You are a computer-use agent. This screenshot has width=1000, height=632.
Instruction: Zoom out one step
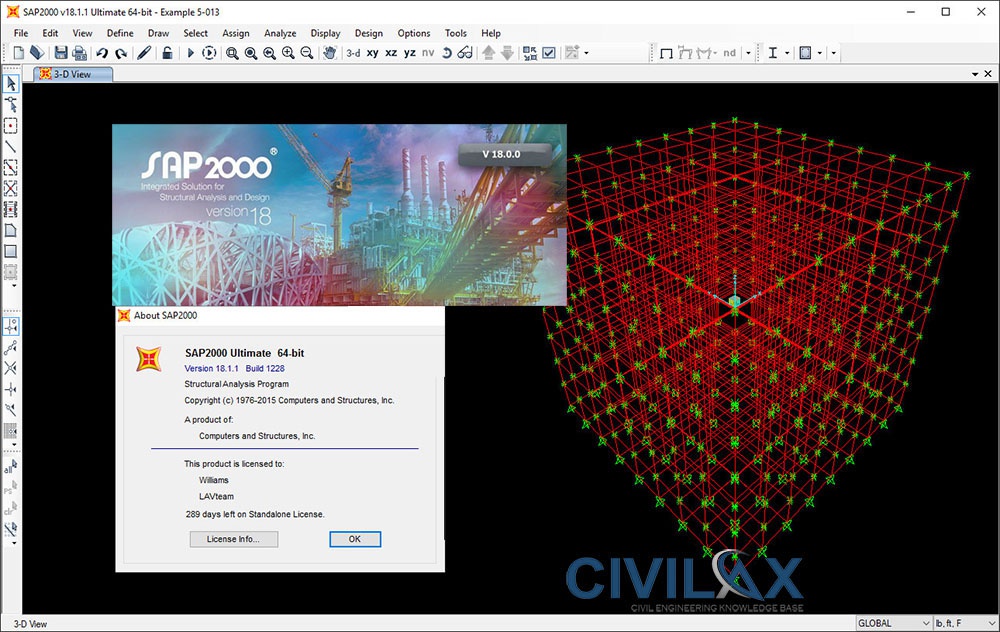click(307, 53)
